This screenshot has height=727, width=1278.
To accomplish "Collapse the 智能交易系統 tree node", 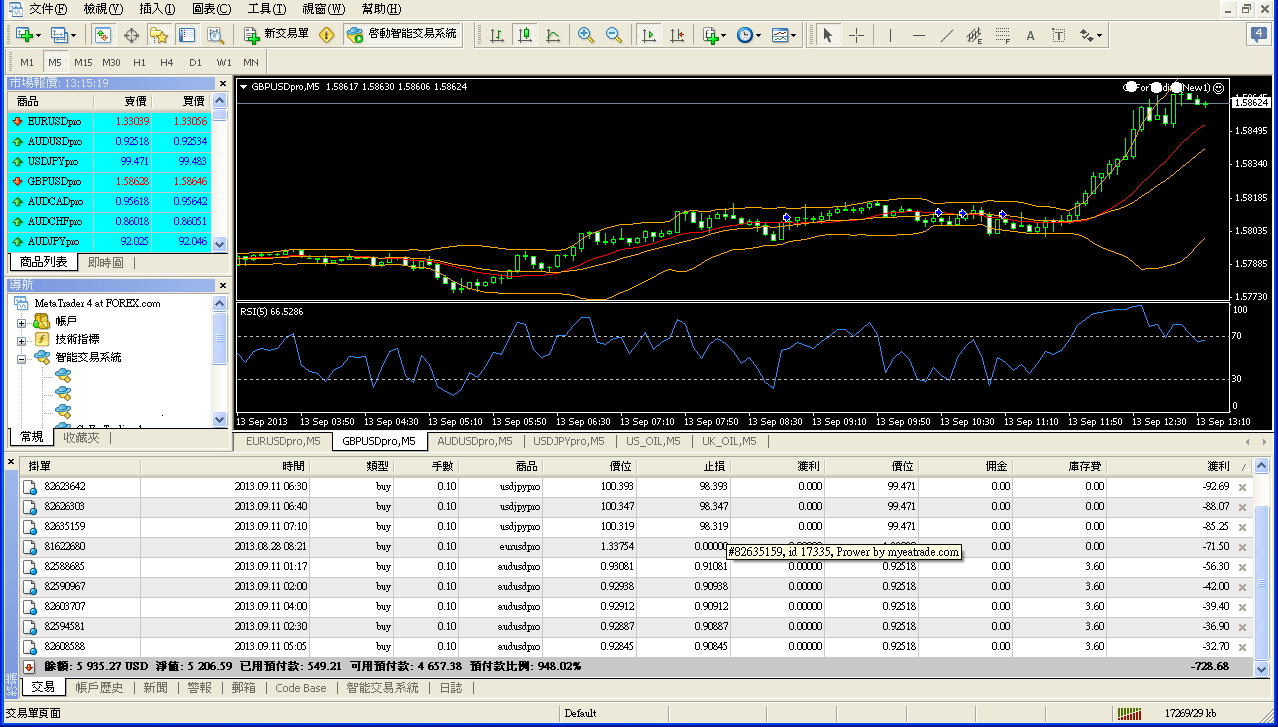I will pos(21,358).
